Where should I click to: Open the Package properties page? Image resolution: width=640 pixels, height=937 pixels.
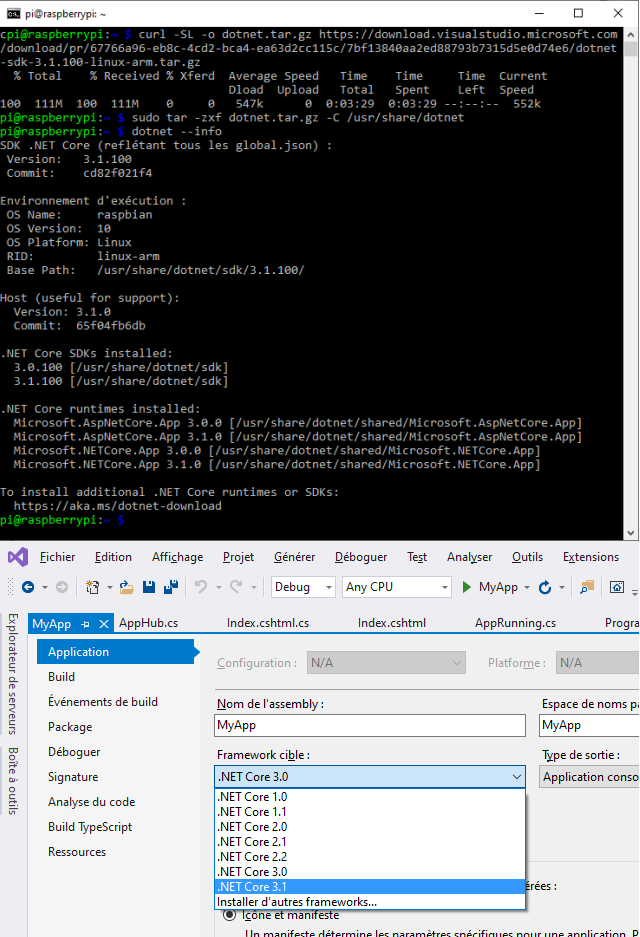[70, 727]
